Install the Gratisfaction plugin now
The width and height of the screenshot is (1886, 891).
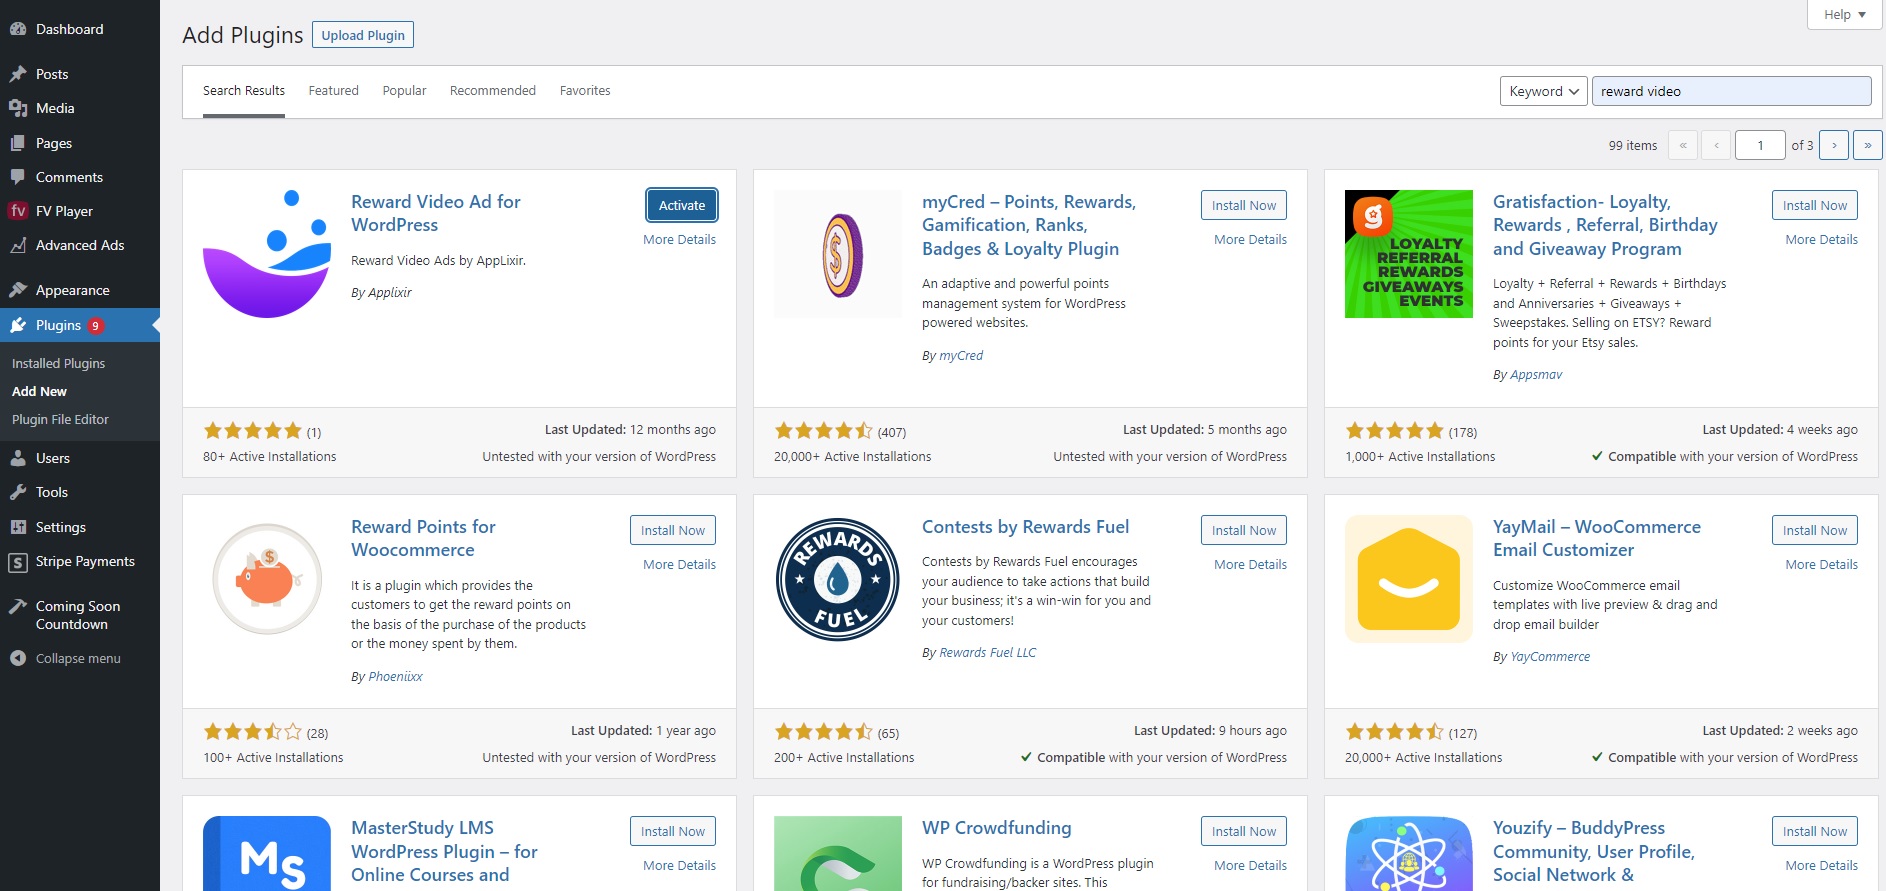(x=1815, y=205)
